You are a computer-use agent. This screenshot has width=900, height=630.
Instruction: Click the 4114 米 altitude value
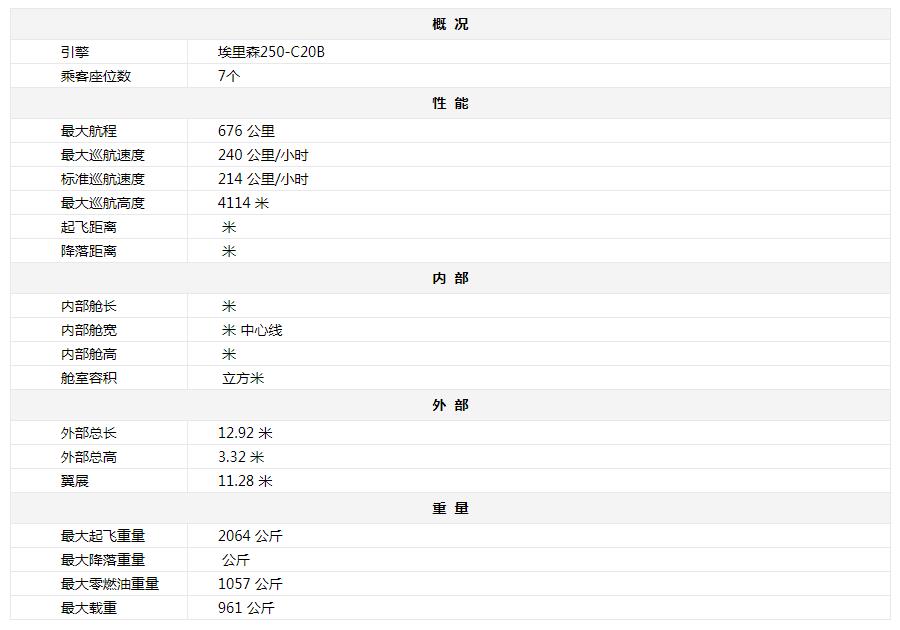(x=243, y=203)
